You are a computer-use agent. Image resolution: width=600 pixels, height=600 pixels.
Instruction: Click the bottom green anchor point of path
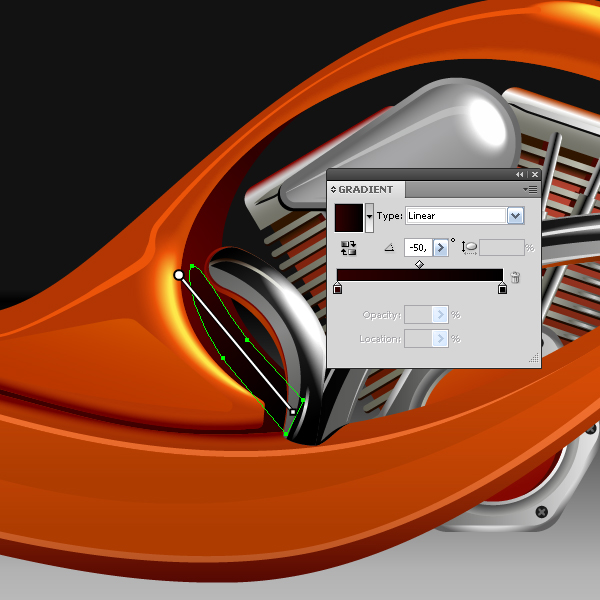point(286,434)
